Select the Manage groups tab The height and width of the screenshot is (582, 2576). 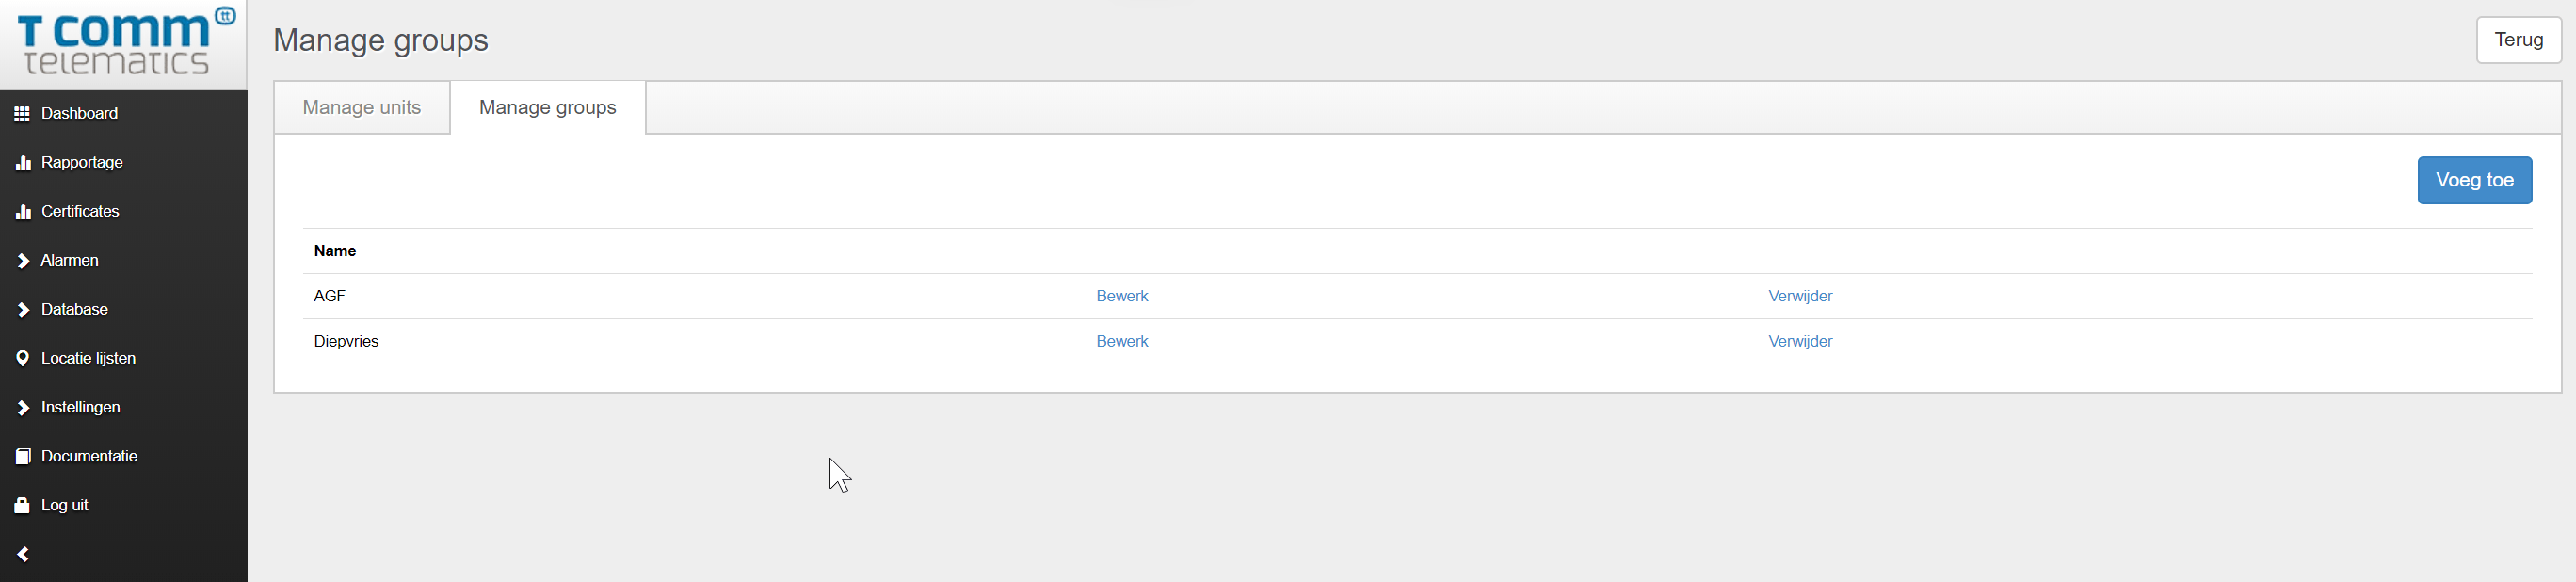pos(547,108)
